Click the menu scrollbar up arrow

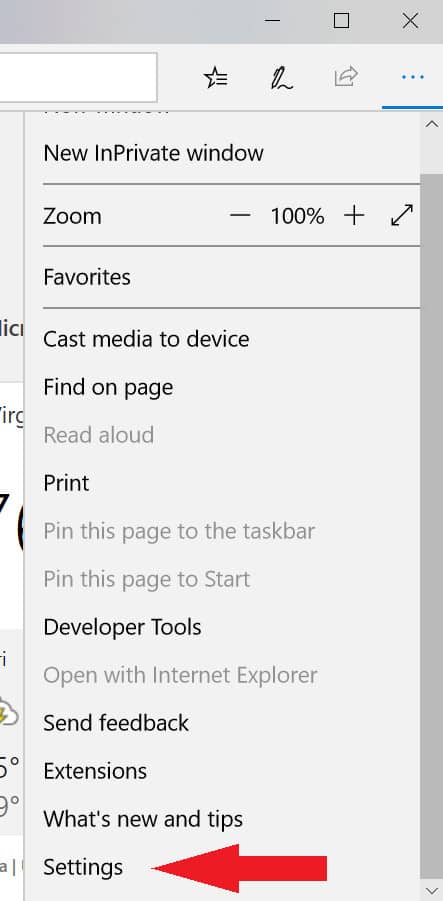pos(432,124)
